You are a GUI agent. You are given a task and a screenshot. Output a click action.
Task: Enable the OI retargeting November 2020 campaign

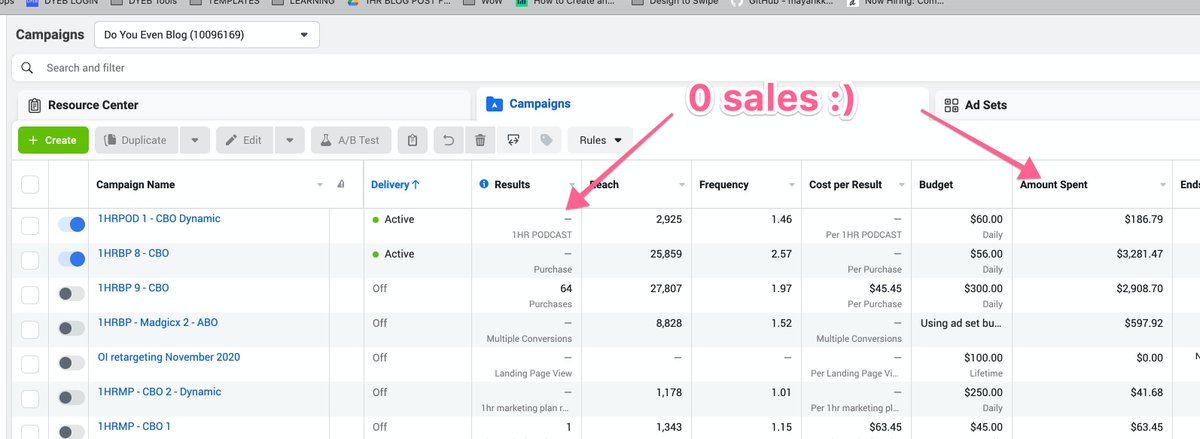click(71, 363)
